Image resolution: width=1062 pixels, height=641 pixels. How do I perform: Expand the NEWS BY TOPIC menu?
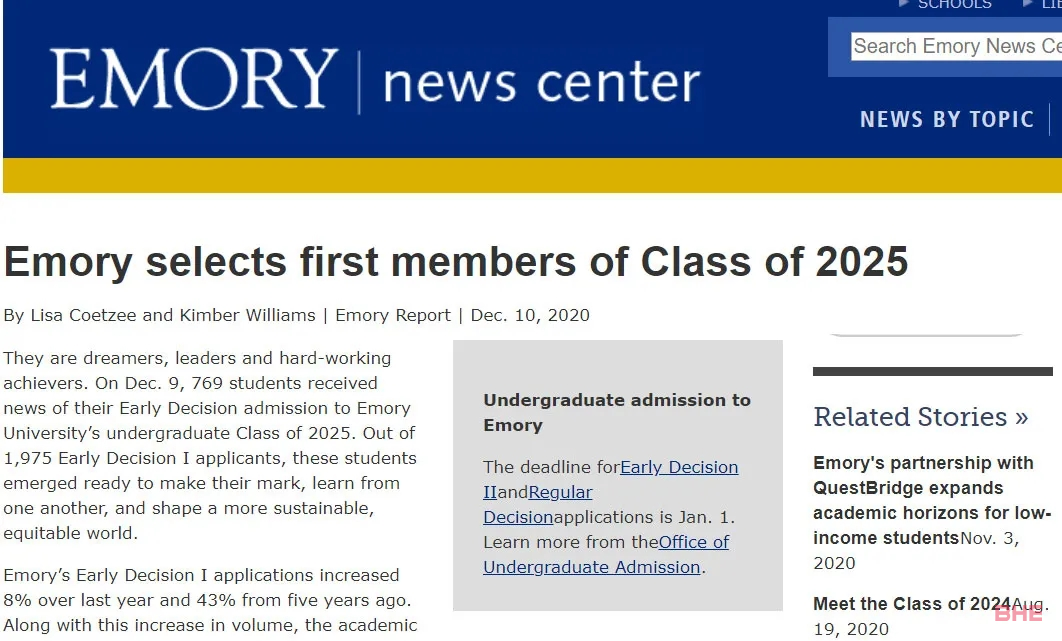click(947, 119)
